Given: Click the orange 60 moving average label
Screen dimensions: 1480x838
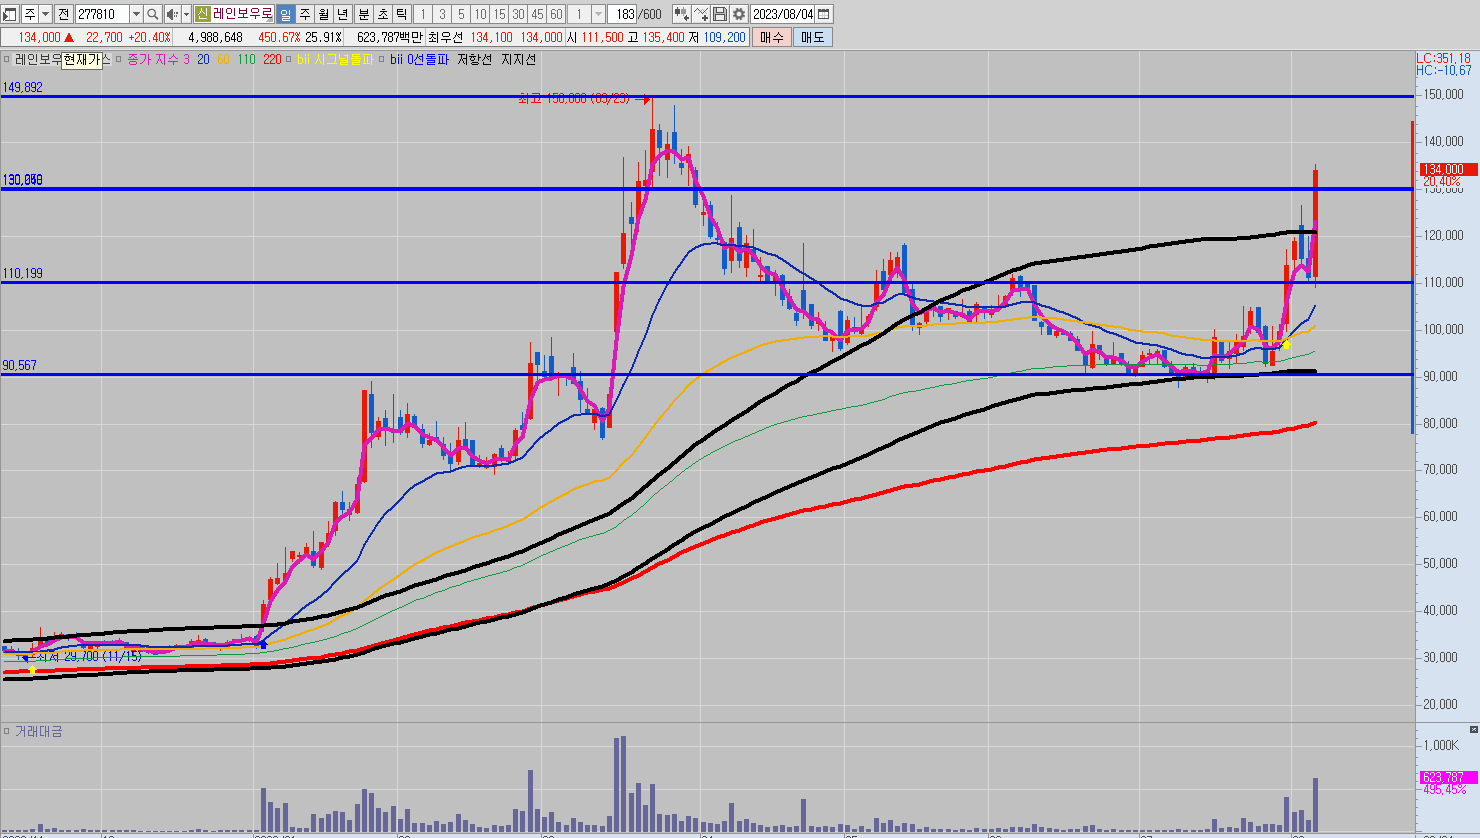Looking at the screenshot, I should (x=223, y=59).
